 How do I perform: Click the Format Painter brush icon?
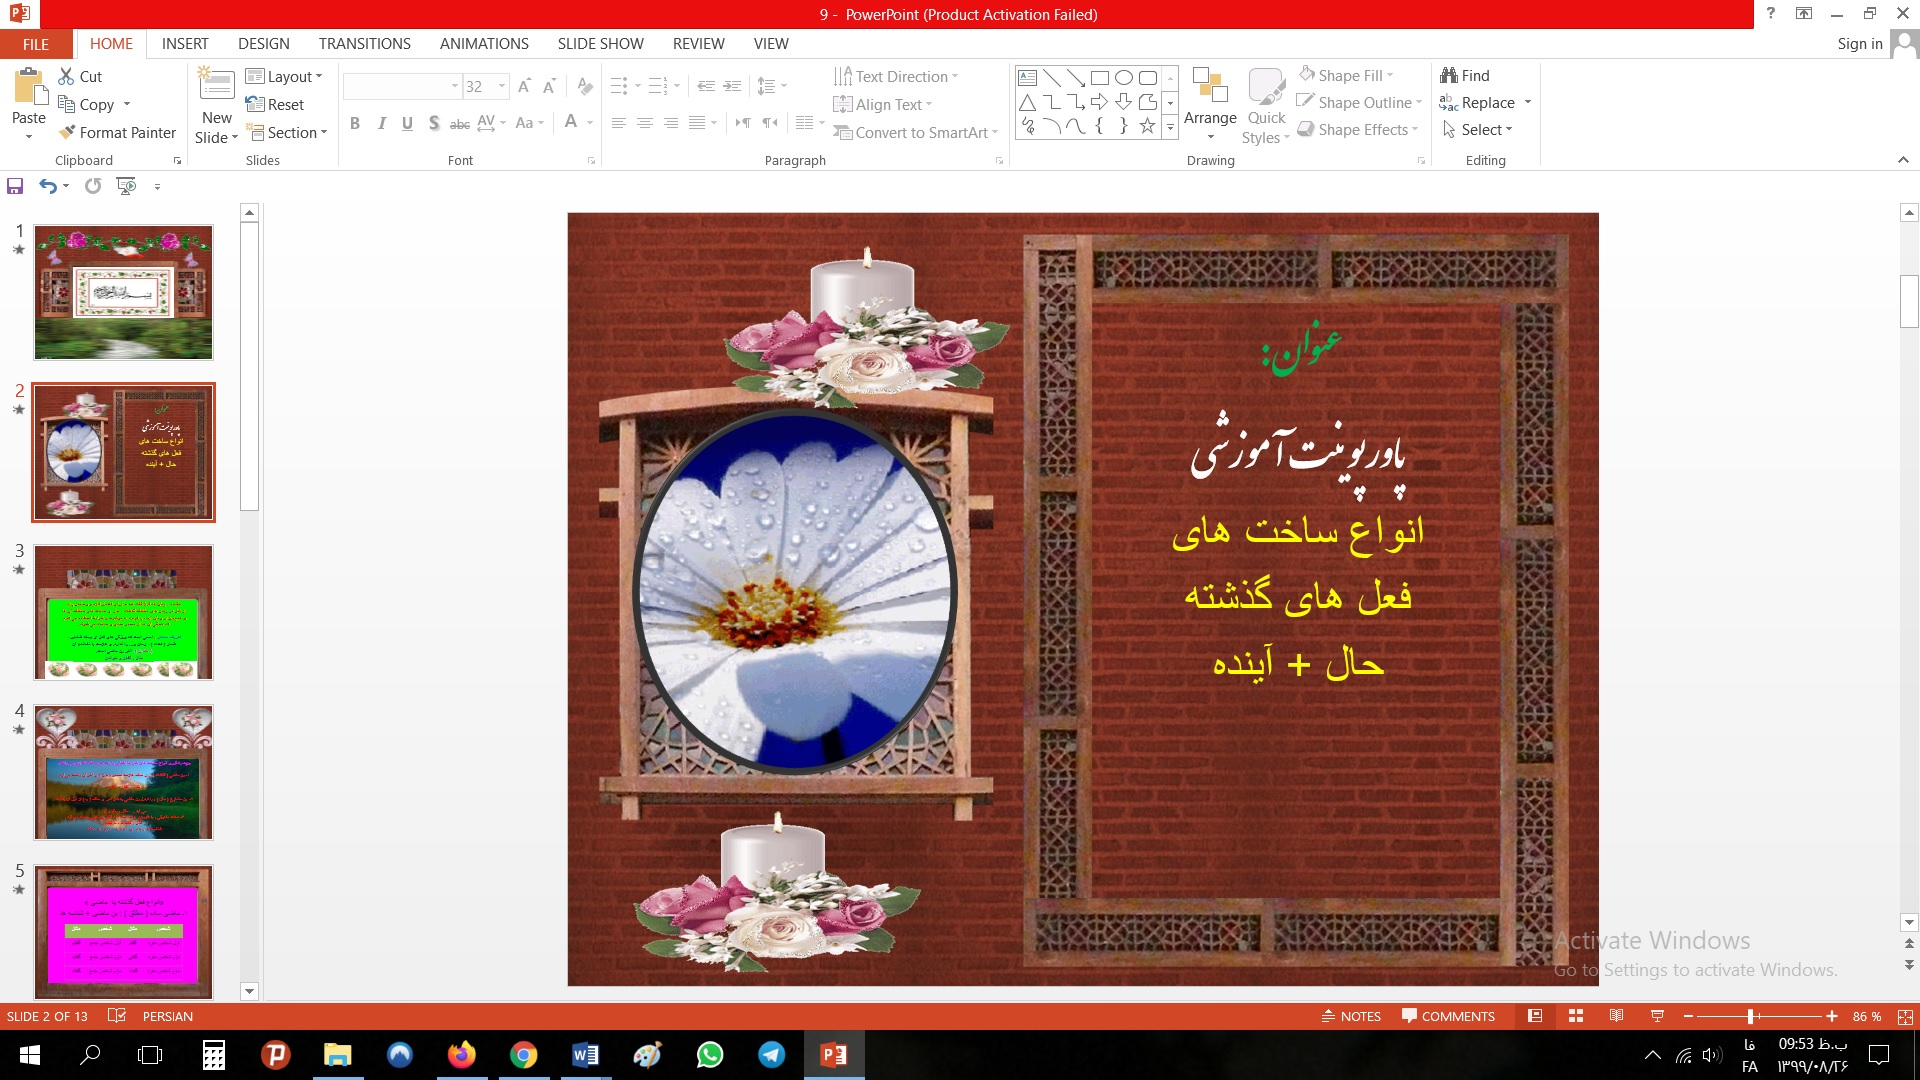click(67, 132)
